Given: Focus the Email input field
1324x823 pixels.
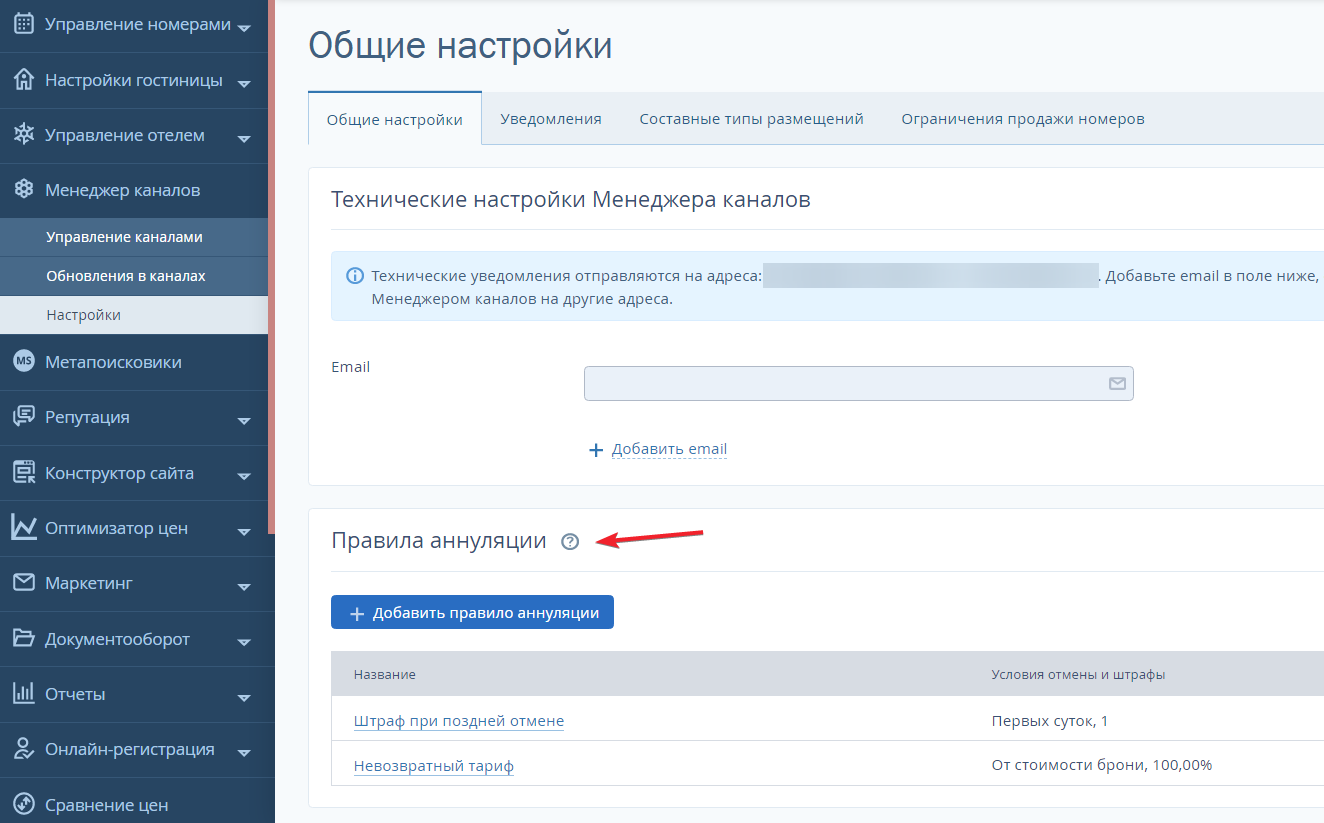Looking at the screenshot, I should pos(858,383).
